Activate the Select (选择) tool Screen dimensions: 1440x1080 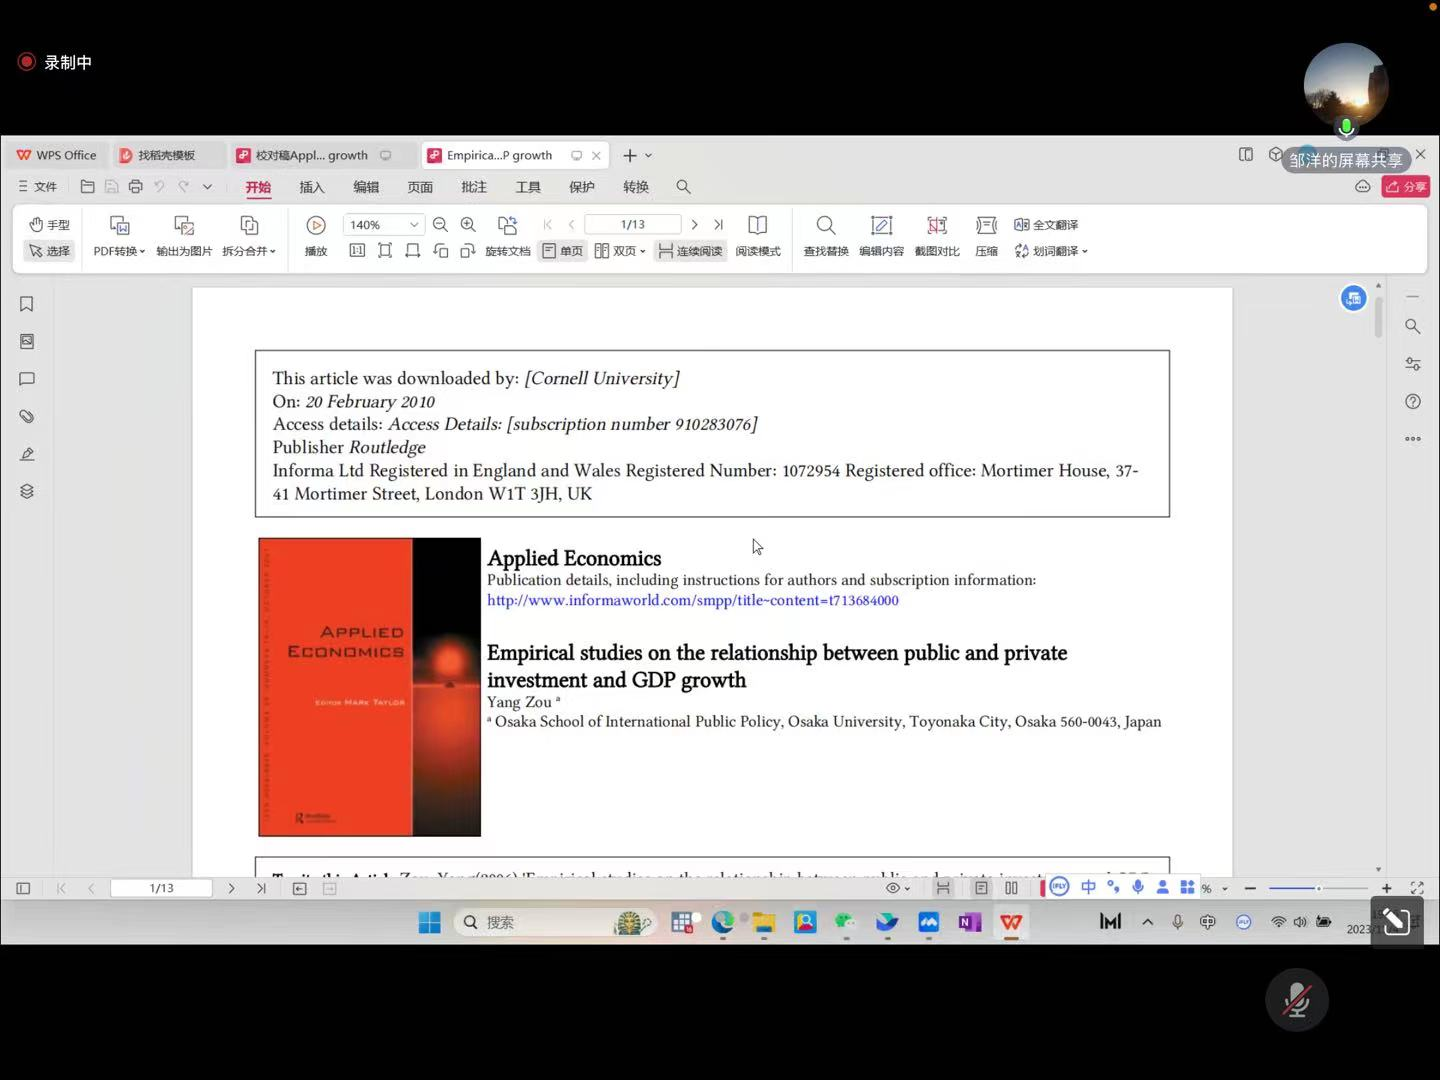(x=49, y=251)
